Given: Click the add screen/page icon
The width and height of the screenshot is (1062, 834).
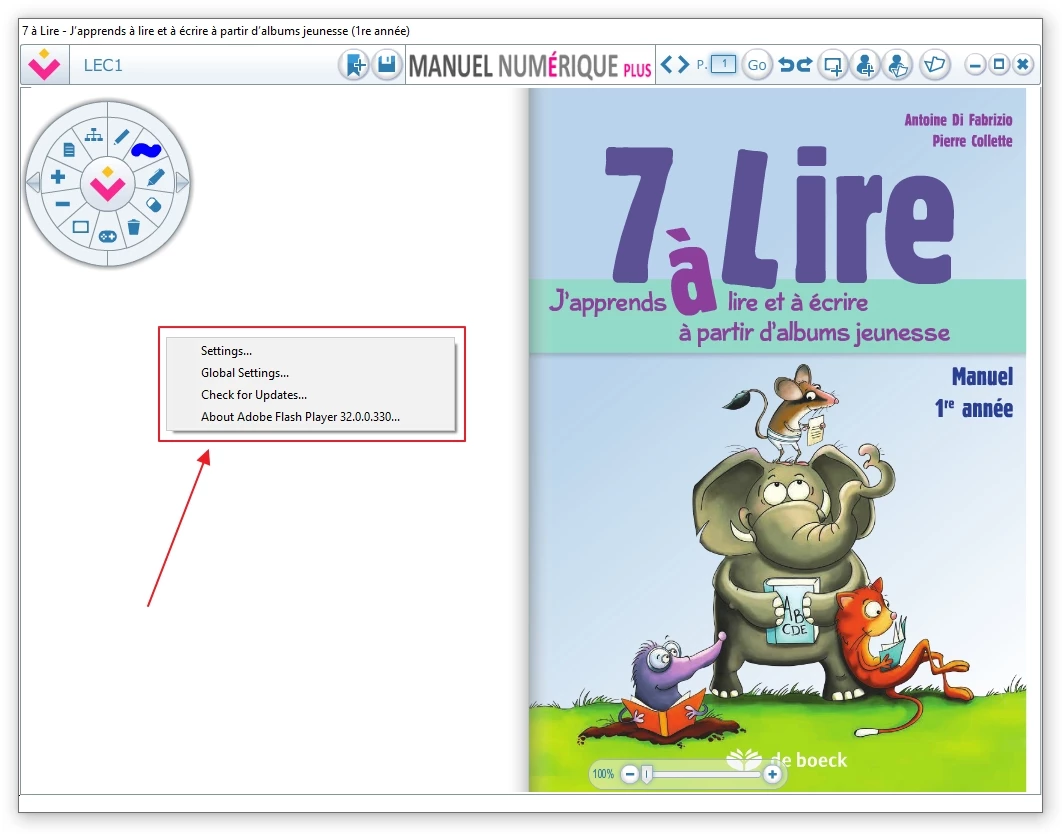Looking at the screenshot, I should point(833,65).
